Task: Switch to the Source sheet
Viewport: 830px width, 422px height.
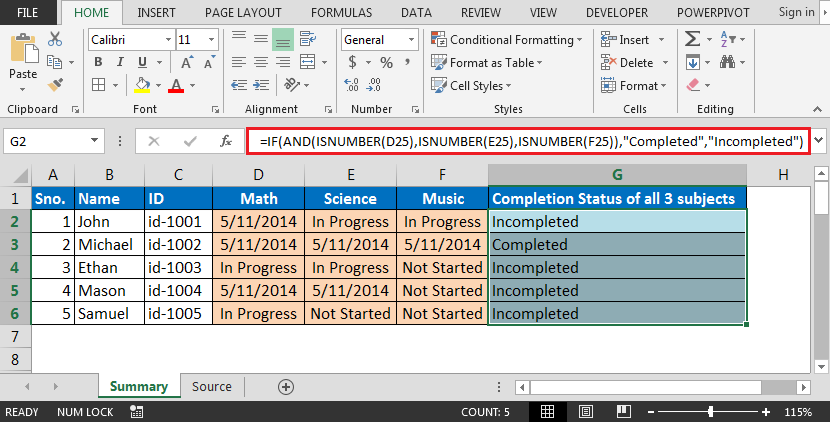Action: click(212, 387)
